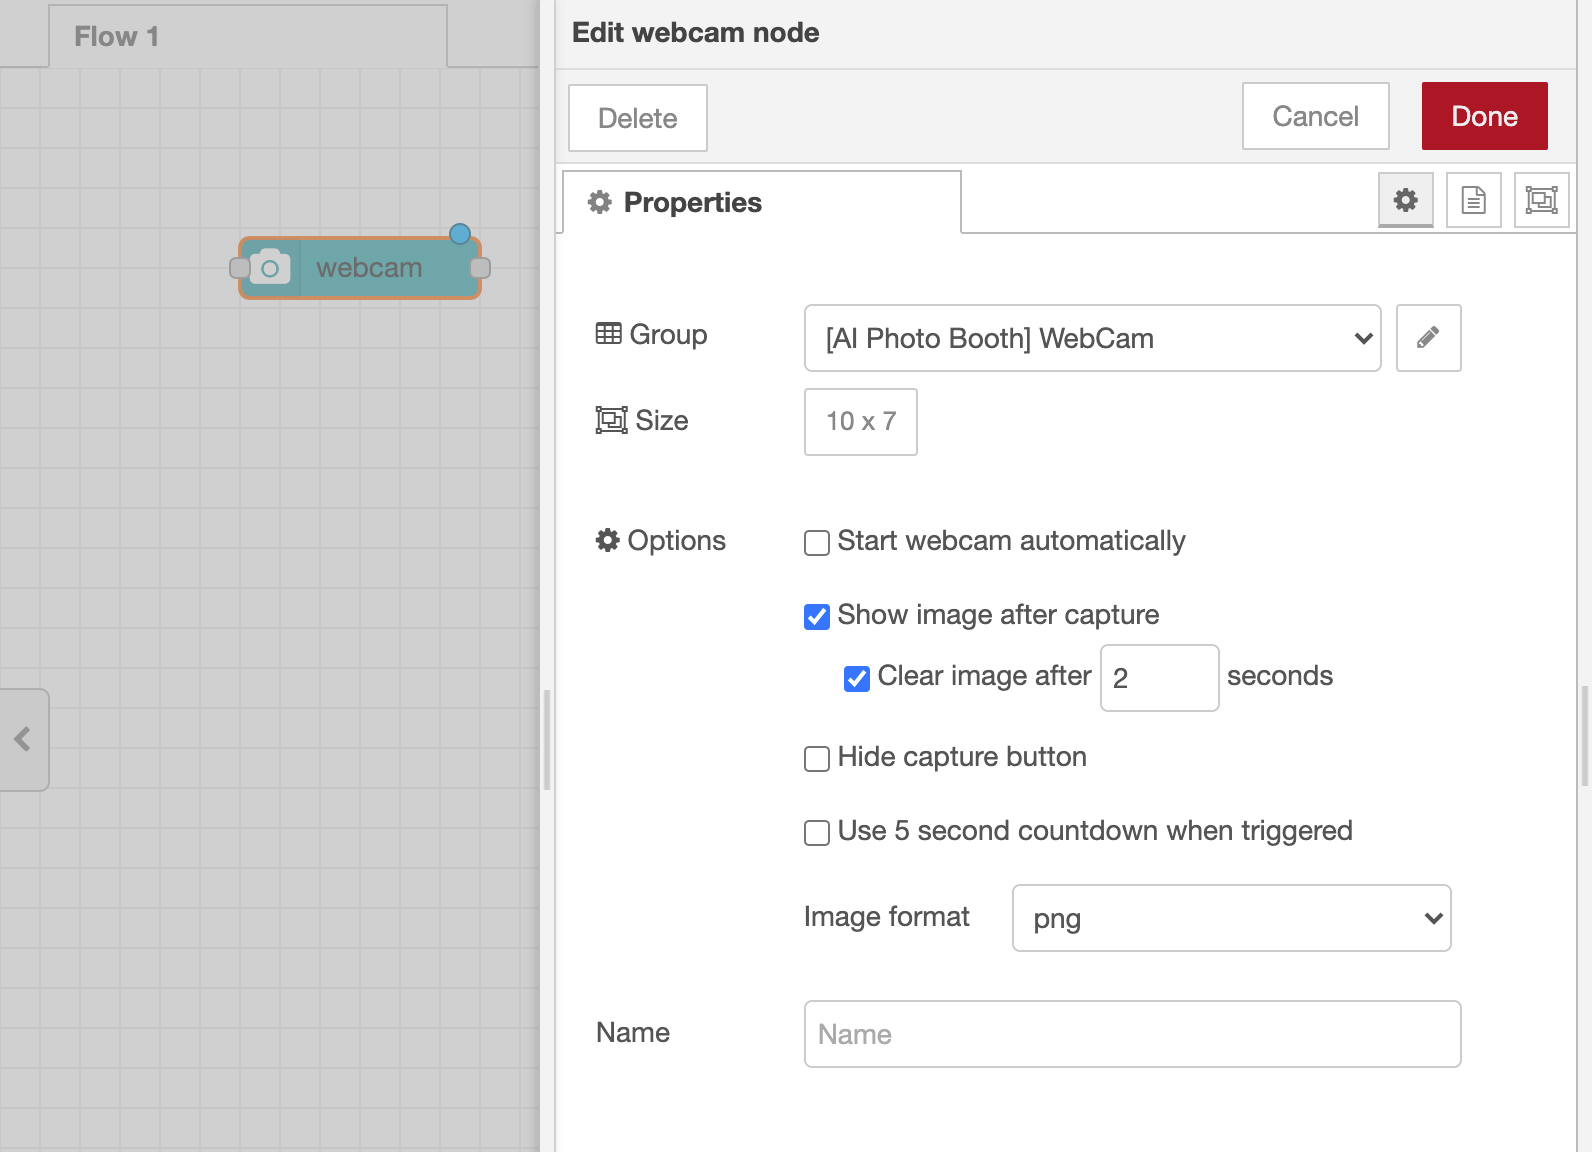The image size is (1592, 1152).
Task: Open node appearance icon
Action: pos(1541,200)
